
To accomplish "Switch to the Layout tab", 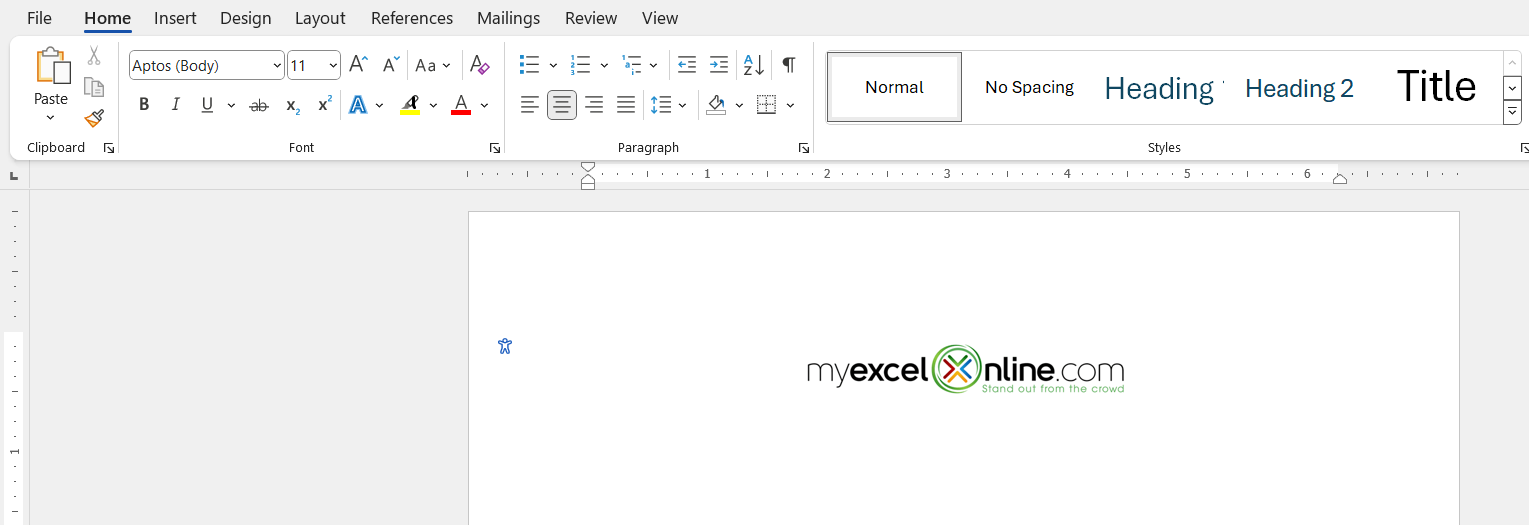I will [320, 18].
